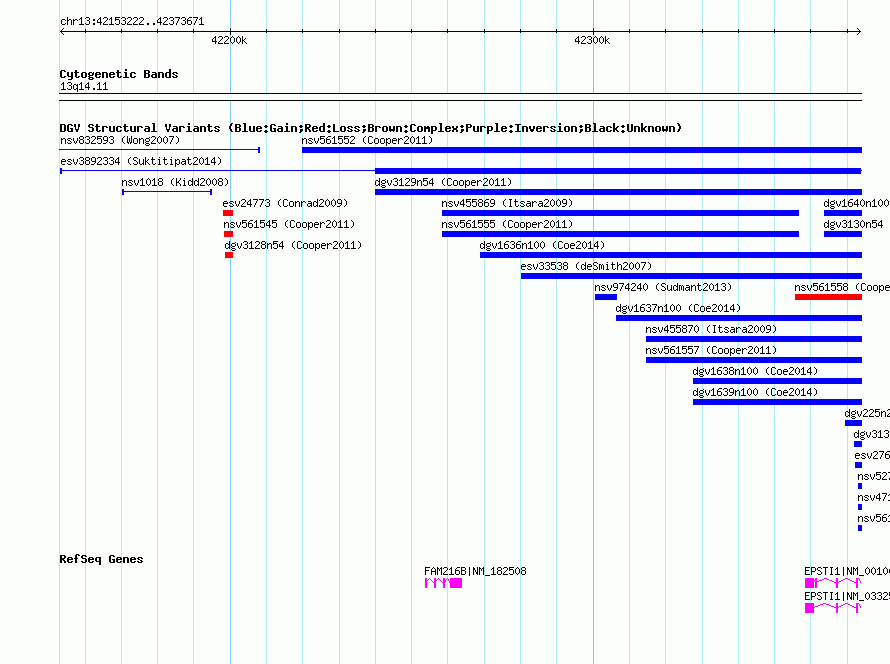The width and height of the screenshot is (890, 664).
Task: Select the dgv225n variant label
Action: tap(867, 413)
